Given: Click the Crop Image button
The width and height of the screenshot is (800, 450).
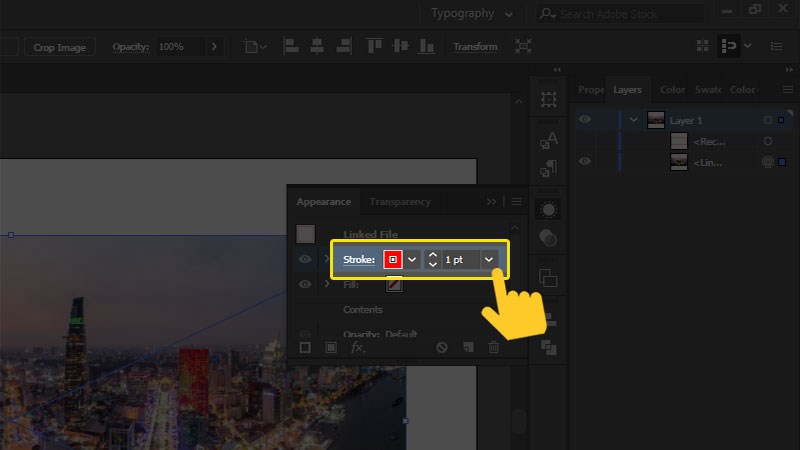Looking at the screenshot, I should [x=58, y=47].
